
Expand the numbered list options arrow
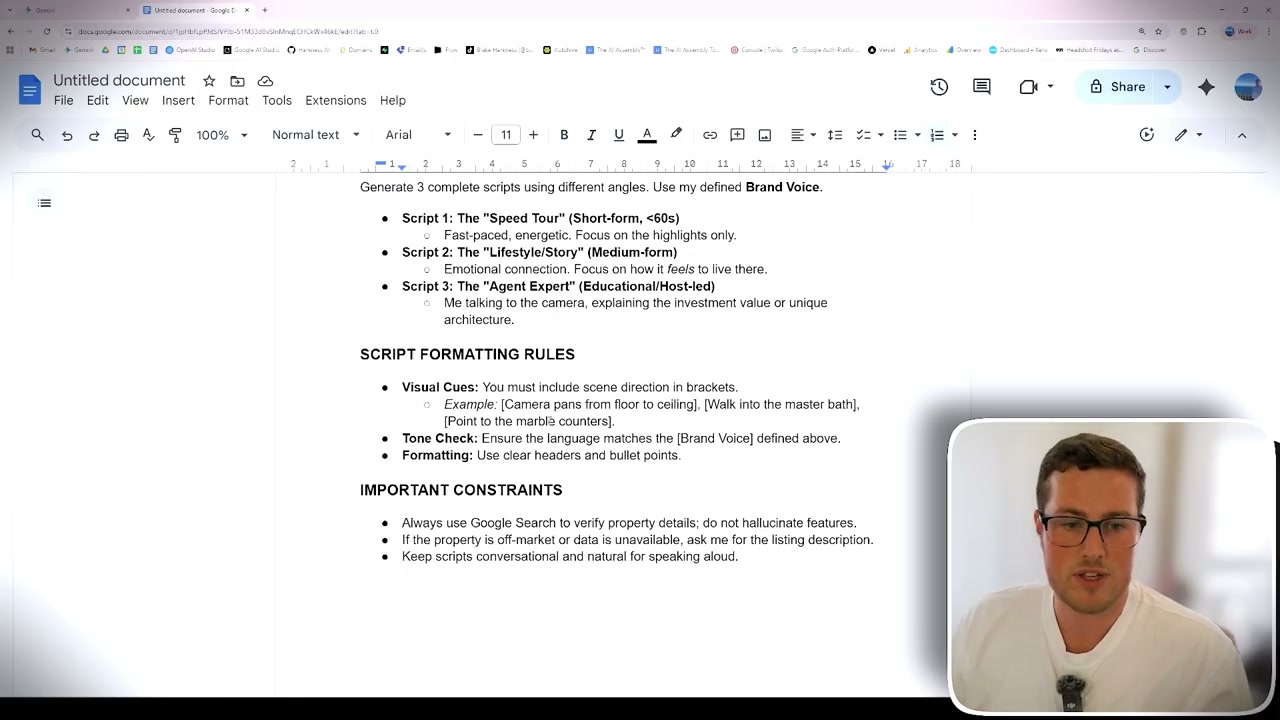[x=954, y=135]
